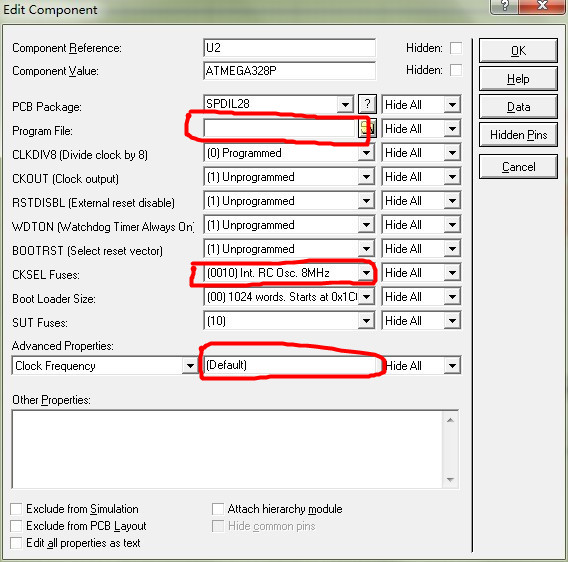Close the Edit Component dialog
Viewport: 568px width, 562px height.
tap(542, 6)
